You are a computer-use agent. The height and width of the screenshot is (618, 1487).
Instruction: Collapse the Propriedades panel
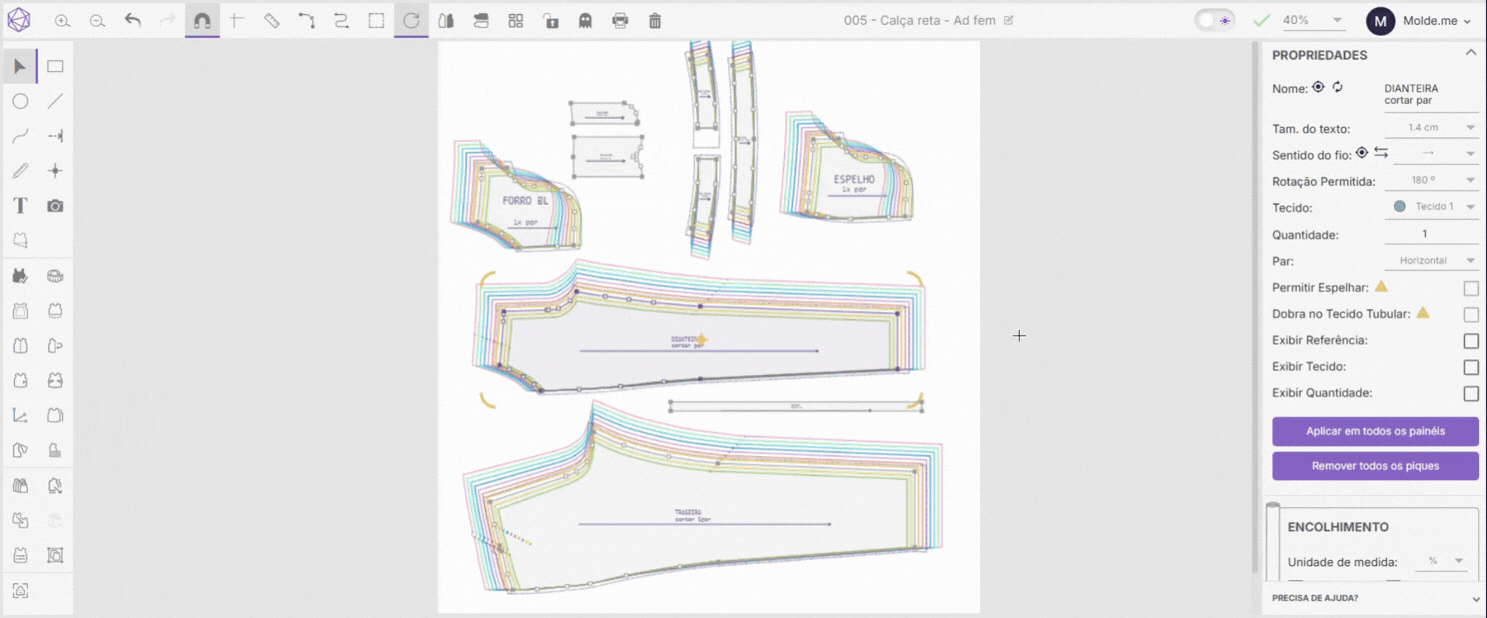tap(1470, 54)
